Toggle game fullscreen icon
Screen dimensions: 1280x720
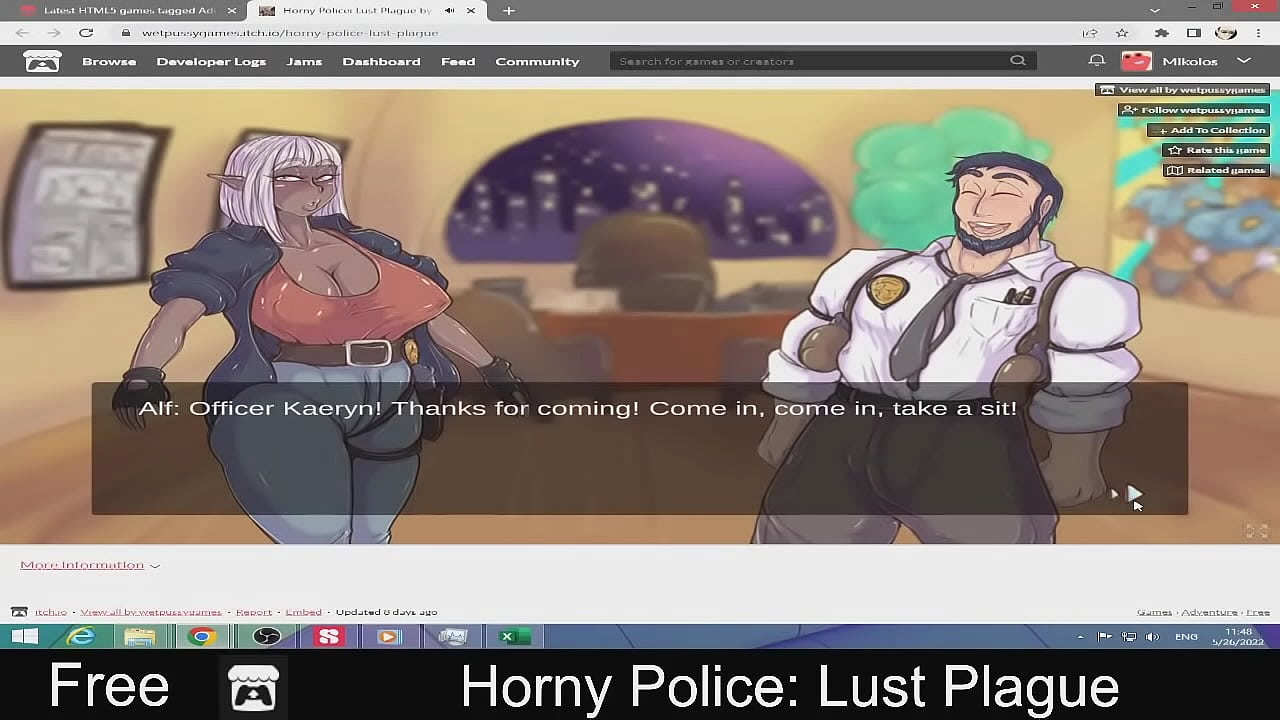click(x=1257, y=531)
